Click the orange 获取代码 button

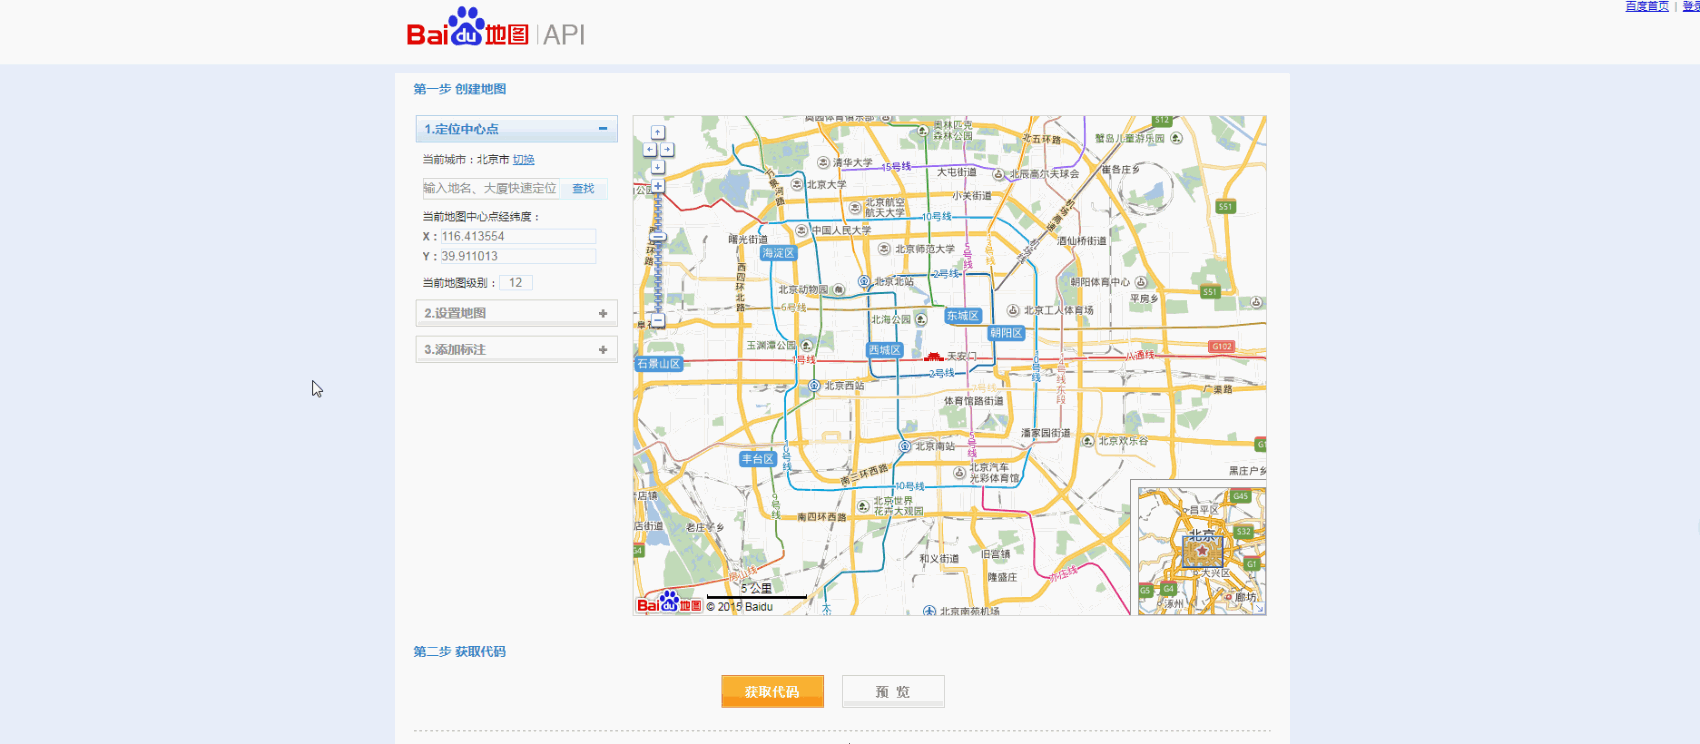[772, 691]
